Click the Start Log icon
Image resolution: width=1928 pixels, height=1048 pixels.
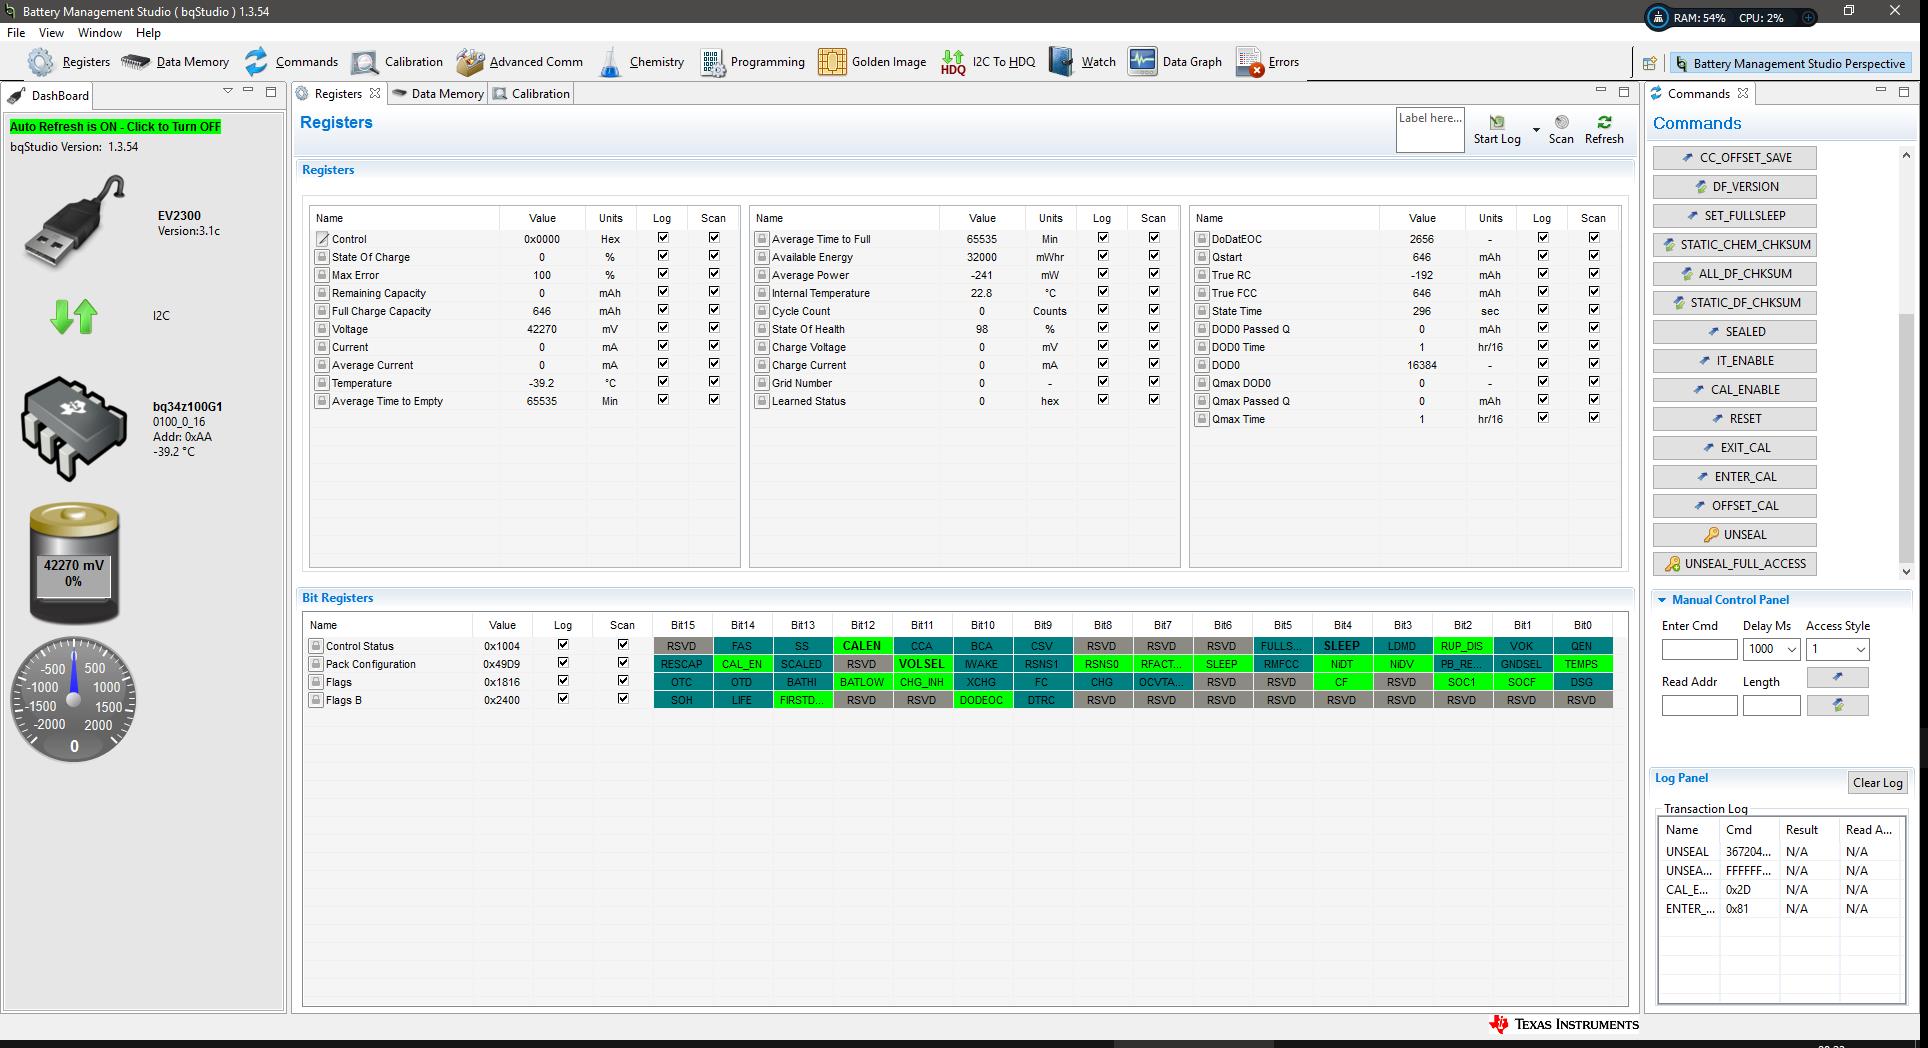click(x=1497, y=122)
